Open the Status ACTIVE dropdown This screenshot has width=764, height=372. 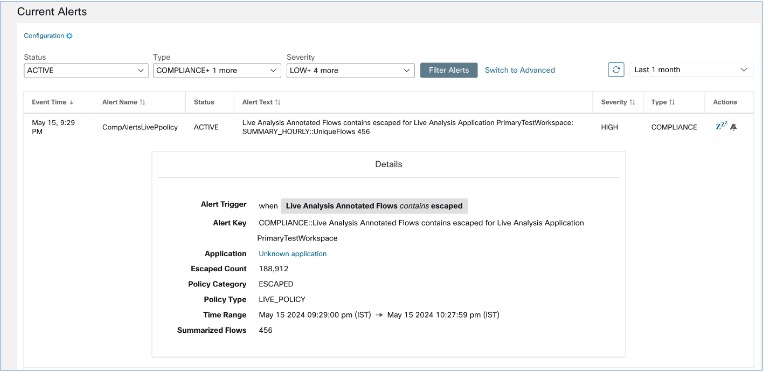[86, 70]
